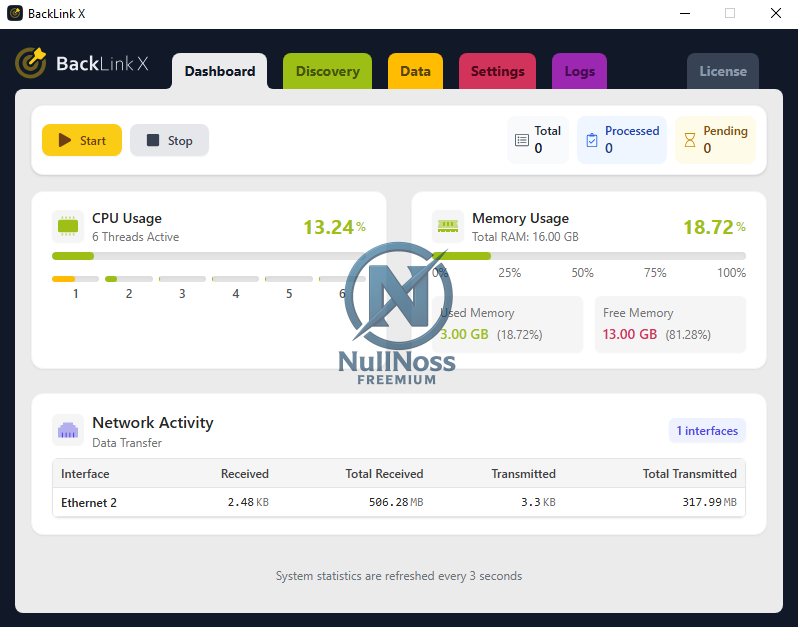The height and width of the screenshot is (627, 798).
Task: Click the Total Transmitted column header
Action: point(690,474)
